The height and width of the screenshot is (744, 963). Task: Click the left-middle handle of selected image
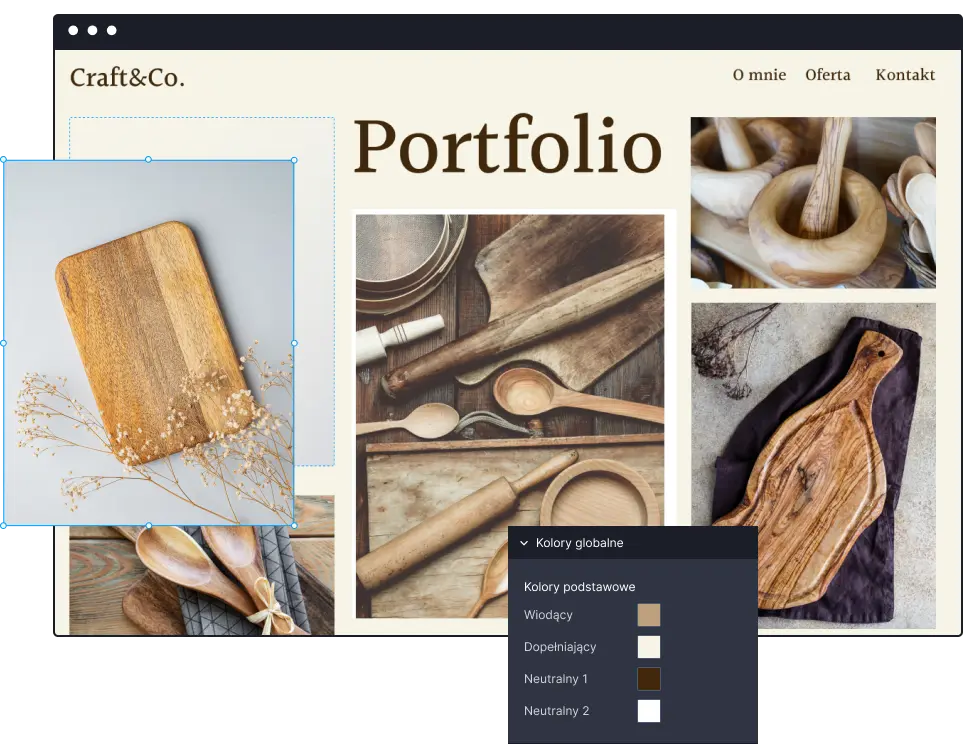(x=3, y=343)
